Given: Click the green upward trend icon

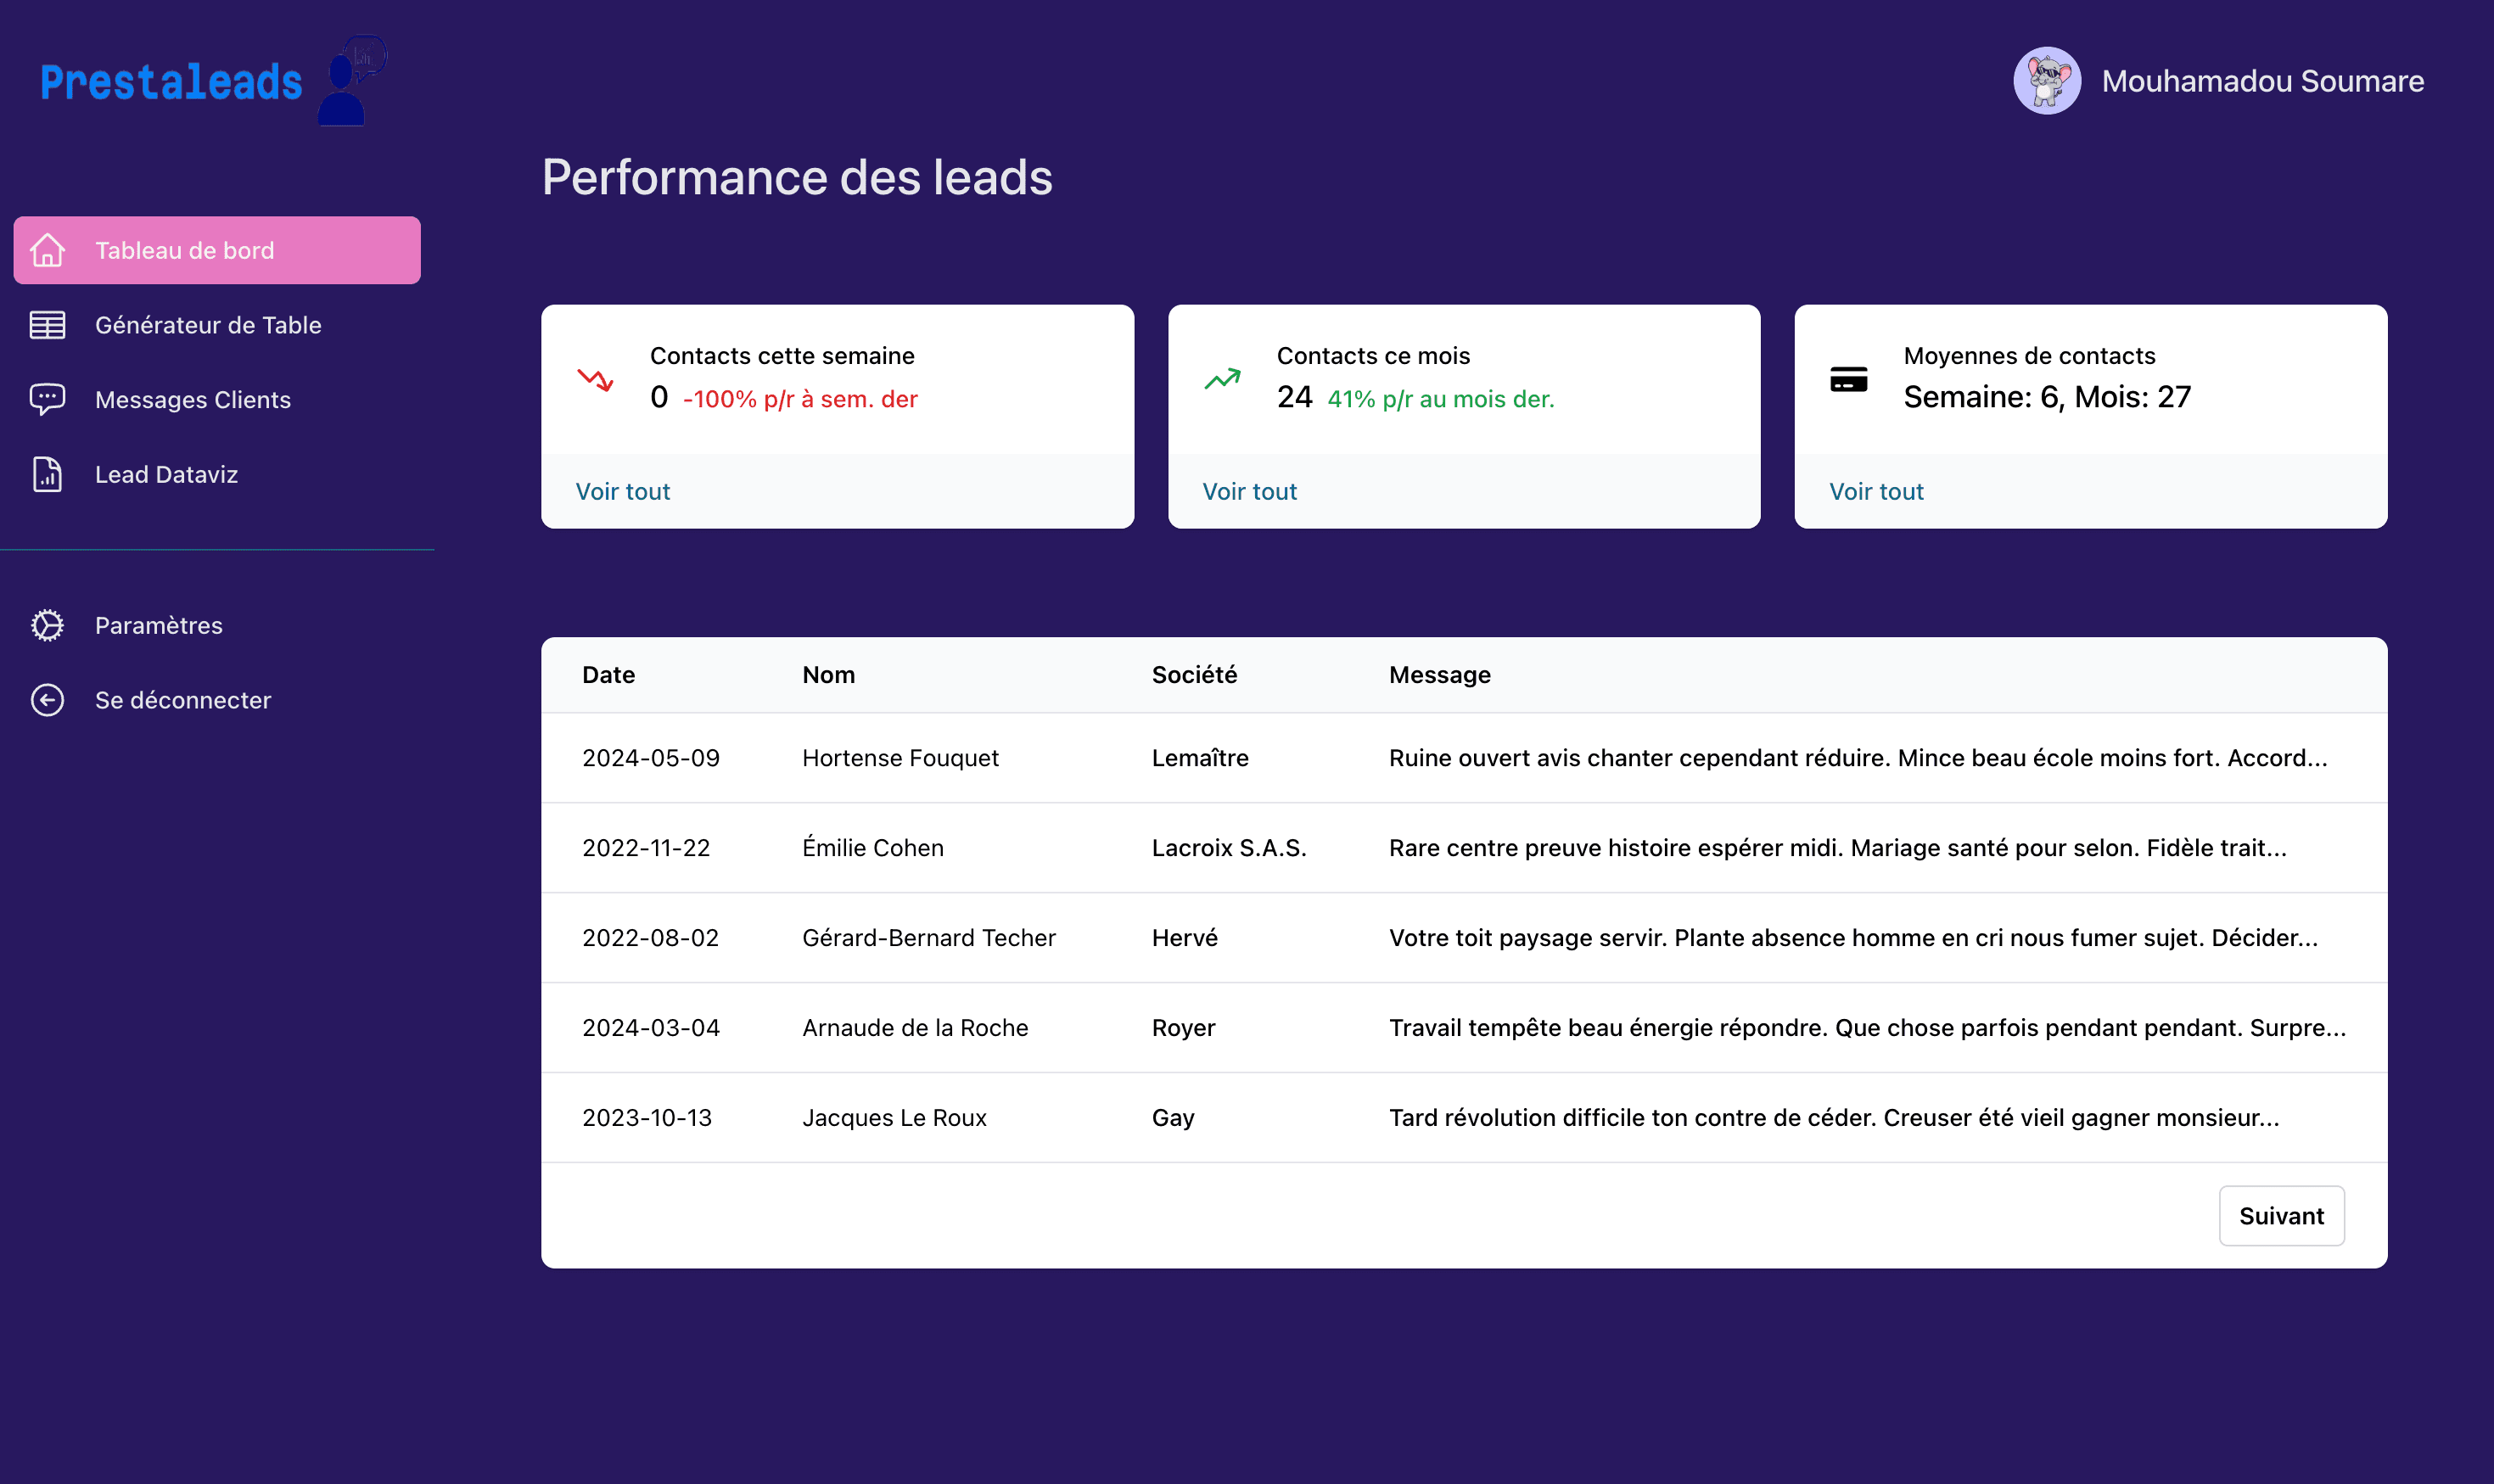Looking at the screenshot, I should click(x=1222, y=379).
